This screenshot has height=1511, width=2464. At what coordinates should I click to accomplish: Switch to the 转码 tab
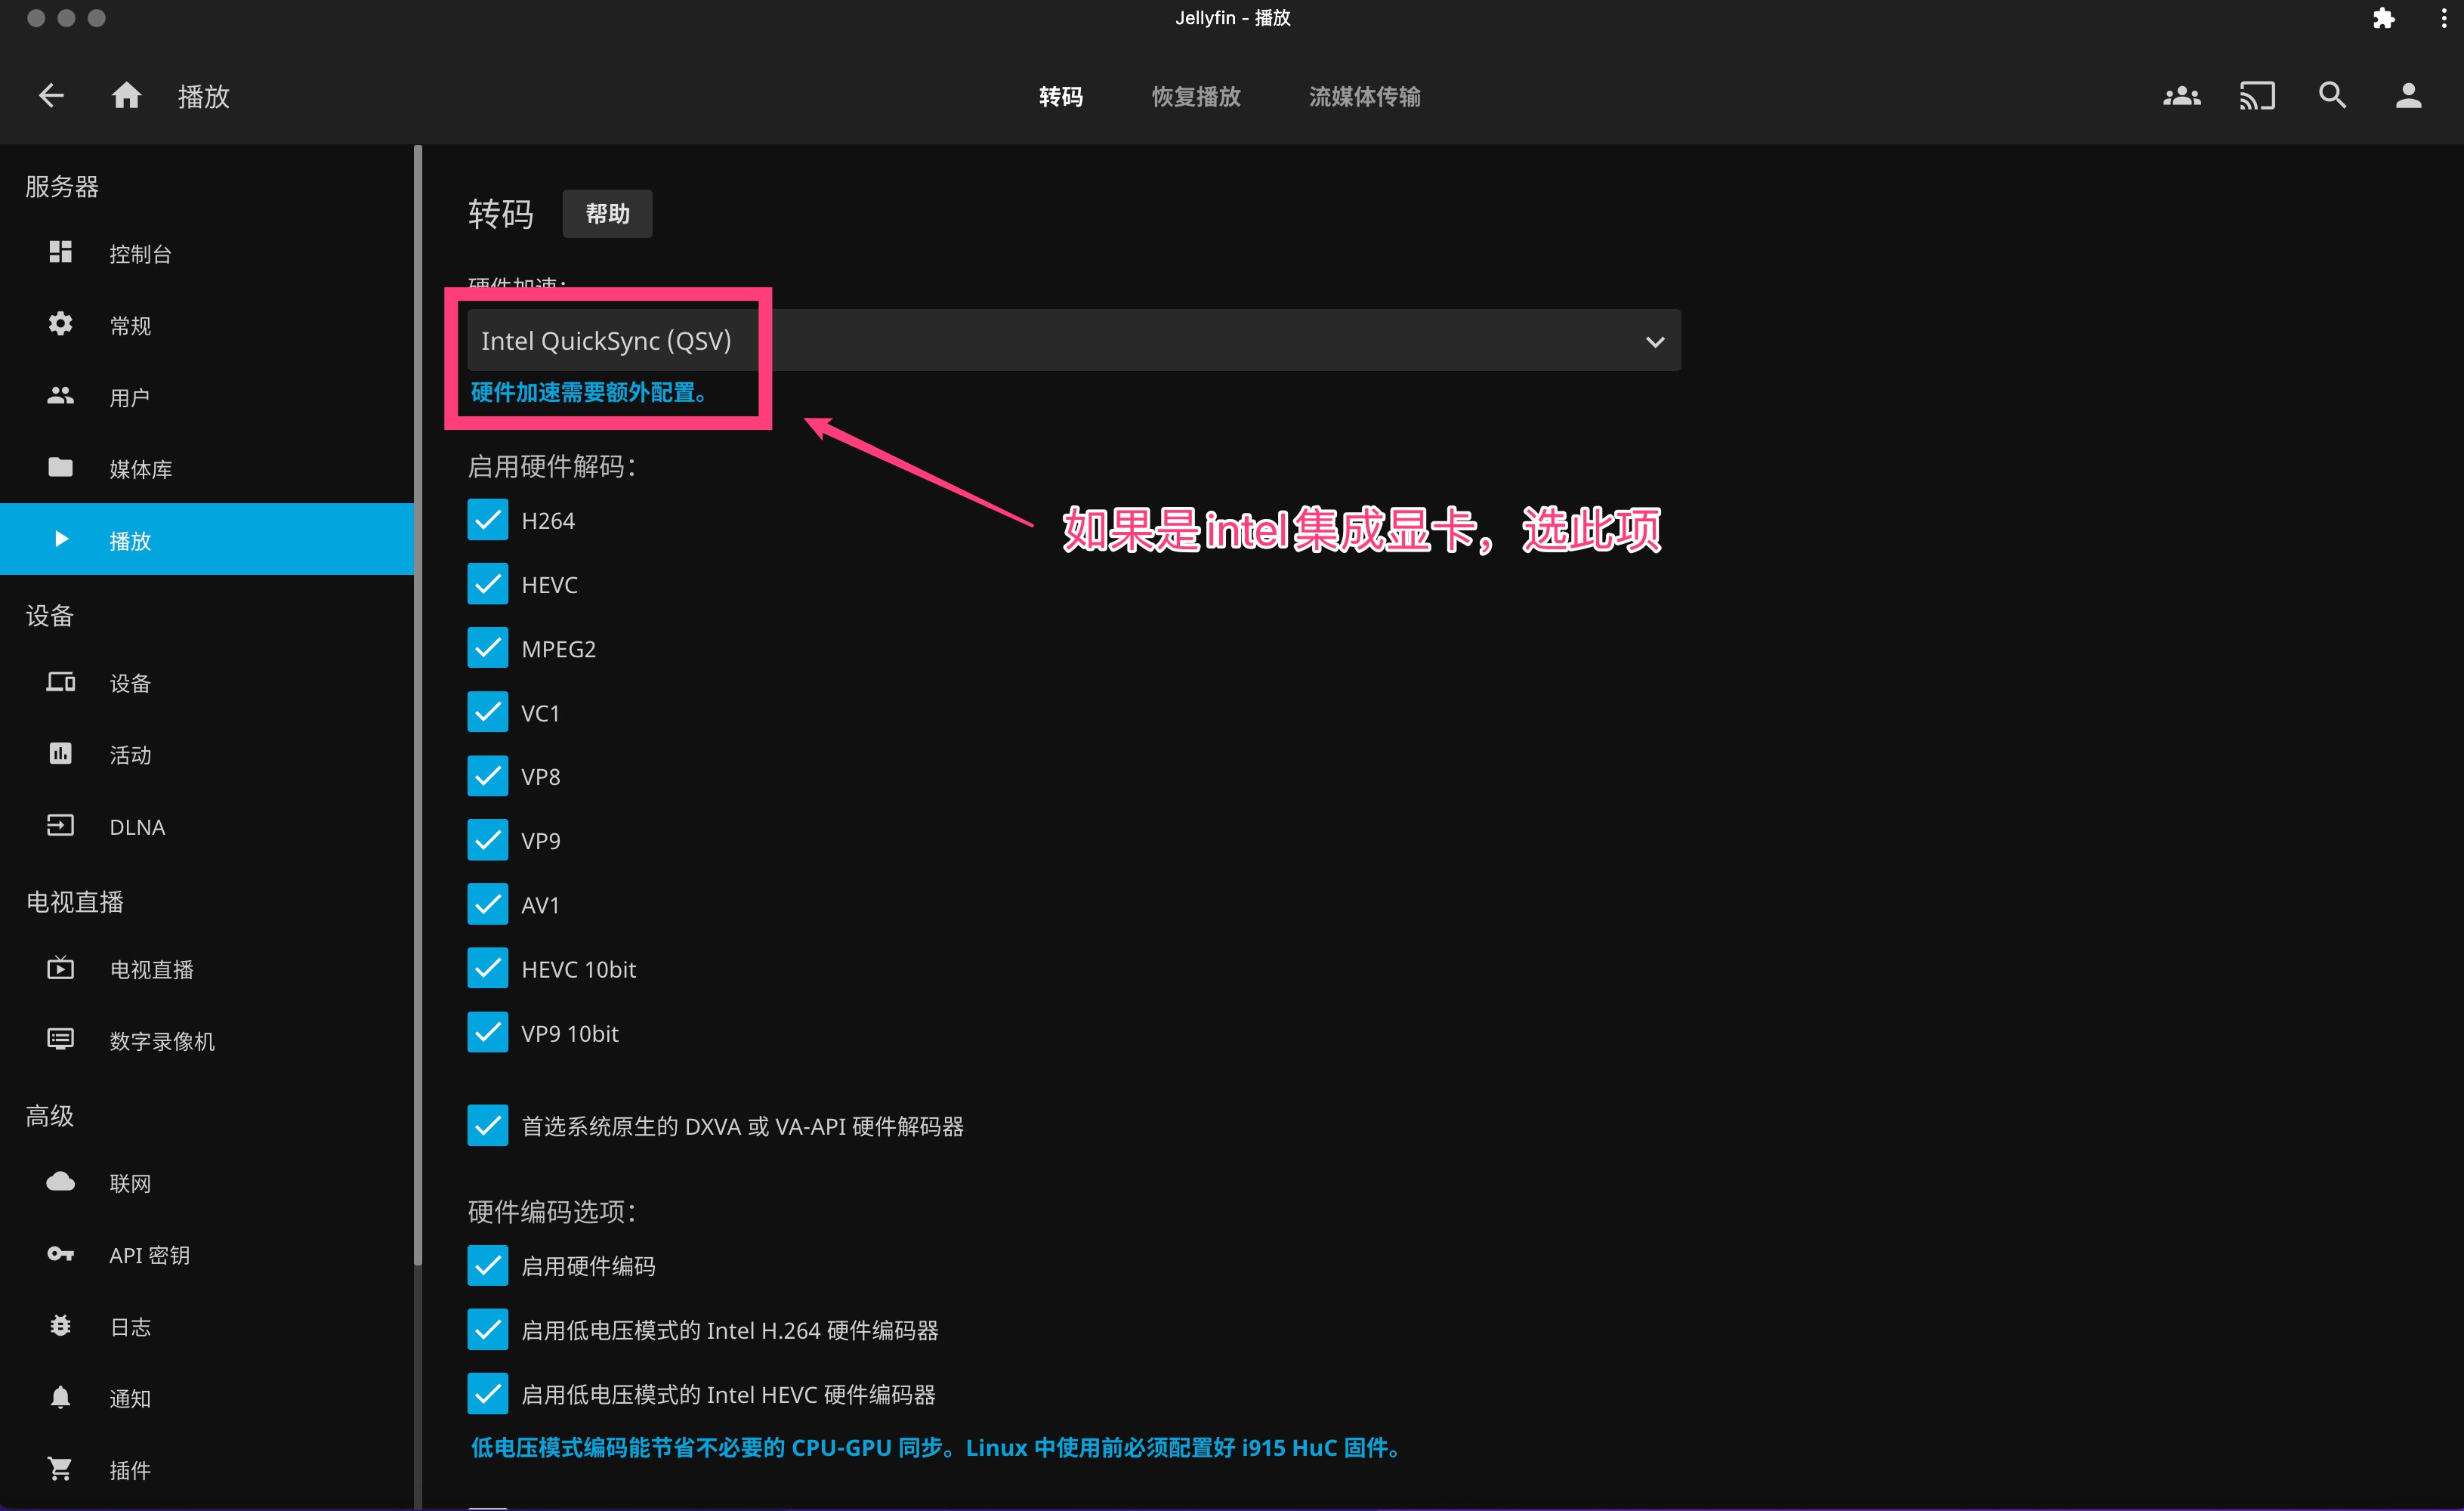point(1060,96)
